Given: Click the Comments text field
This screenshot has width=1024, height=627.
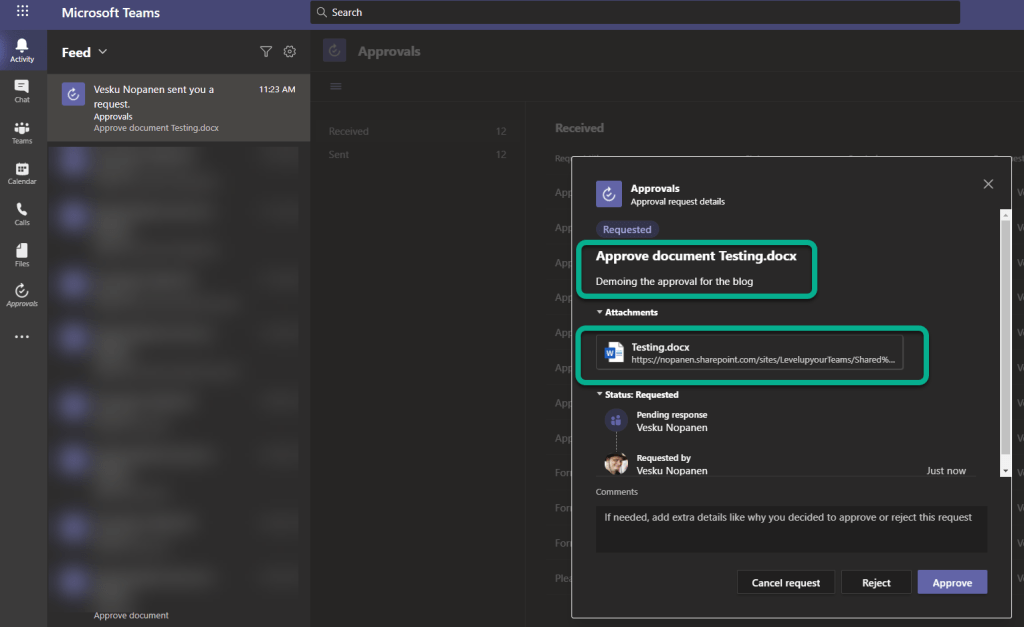Looking at the screenshot, I should [x=790, y=529].
